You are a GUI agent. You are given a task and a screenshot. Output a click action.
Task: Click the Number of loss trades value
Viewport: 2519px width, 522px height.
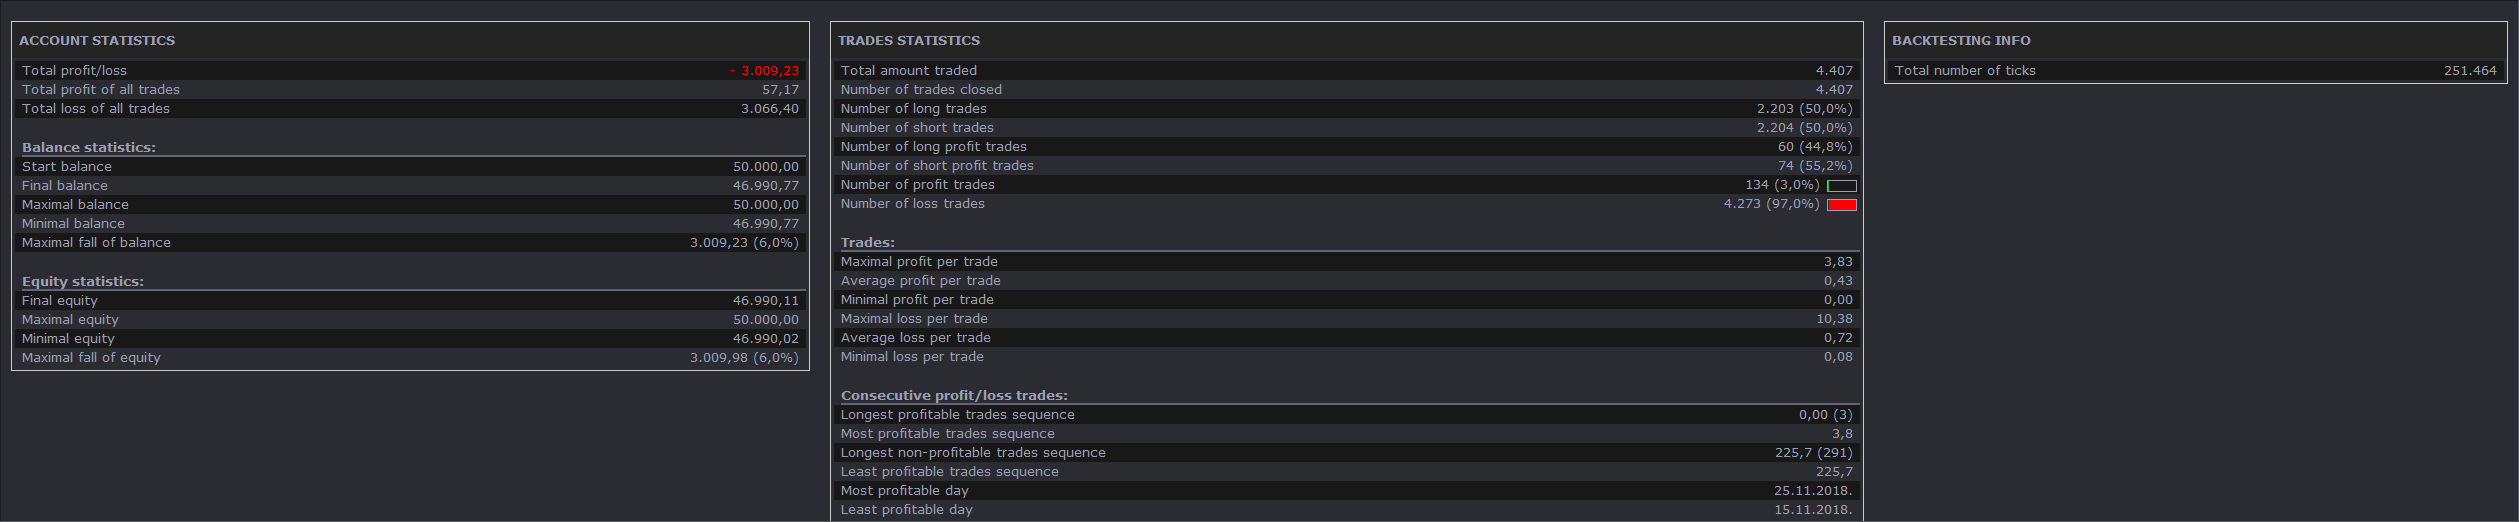pyautogui.click(x=1771, y=204)
